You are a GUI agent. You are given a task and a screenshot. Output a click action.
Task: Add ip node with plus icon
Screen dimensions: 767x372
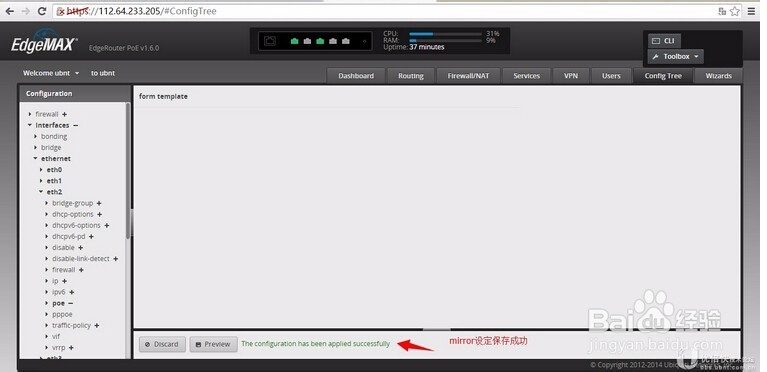(64, 281)
